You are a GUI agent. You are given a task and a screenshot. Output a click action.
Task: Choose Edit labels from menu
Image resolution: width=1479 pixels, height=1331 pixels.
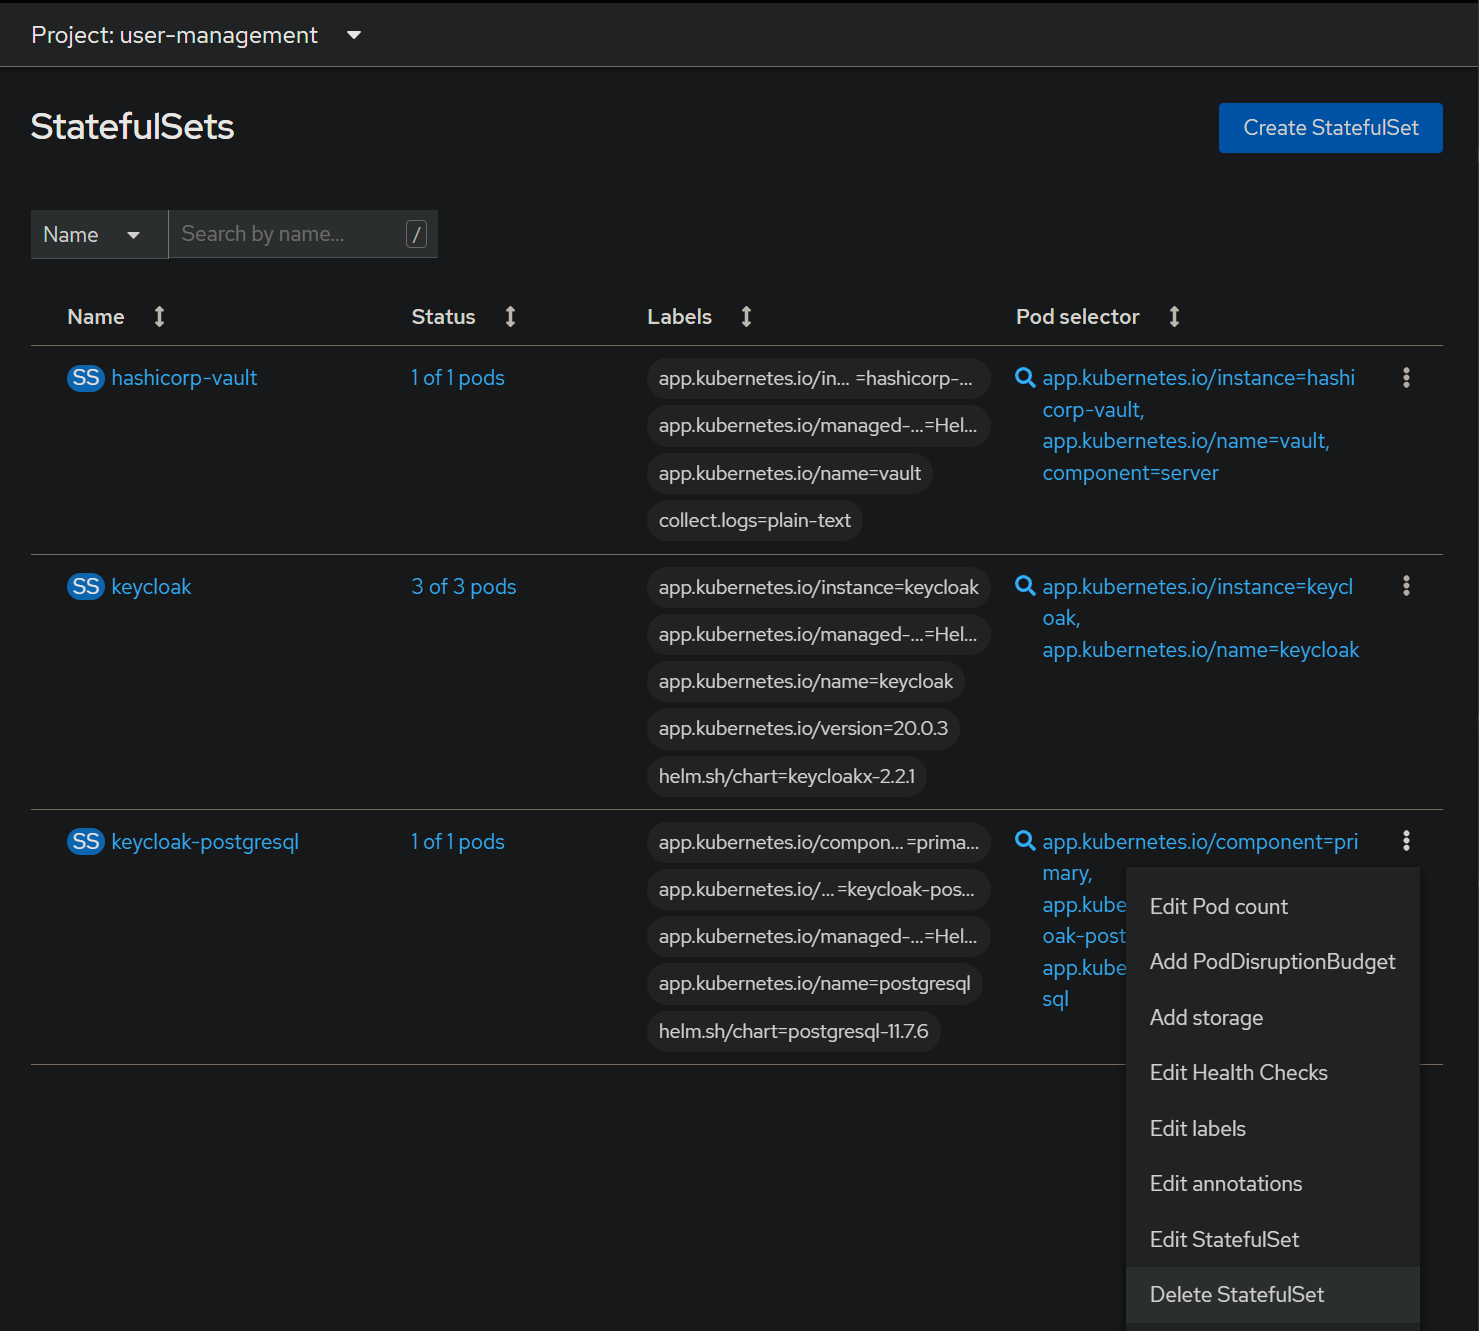tap(1273, 1129)
